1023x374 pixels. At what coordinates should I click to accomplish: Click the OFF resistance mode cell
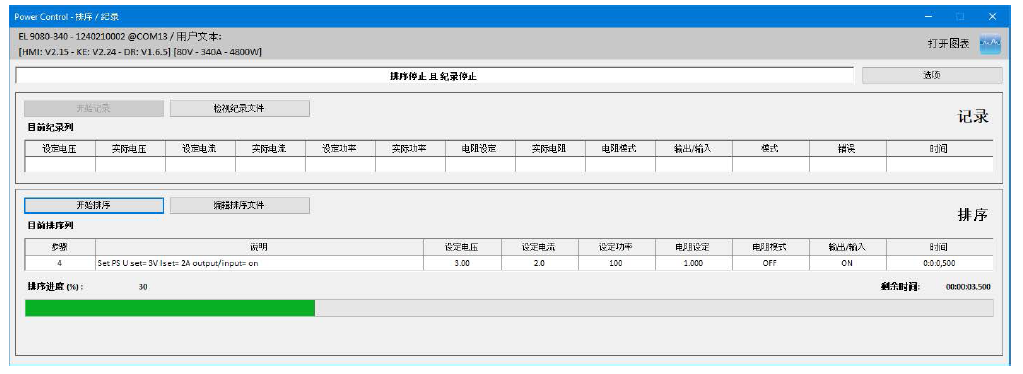point(771,263)
